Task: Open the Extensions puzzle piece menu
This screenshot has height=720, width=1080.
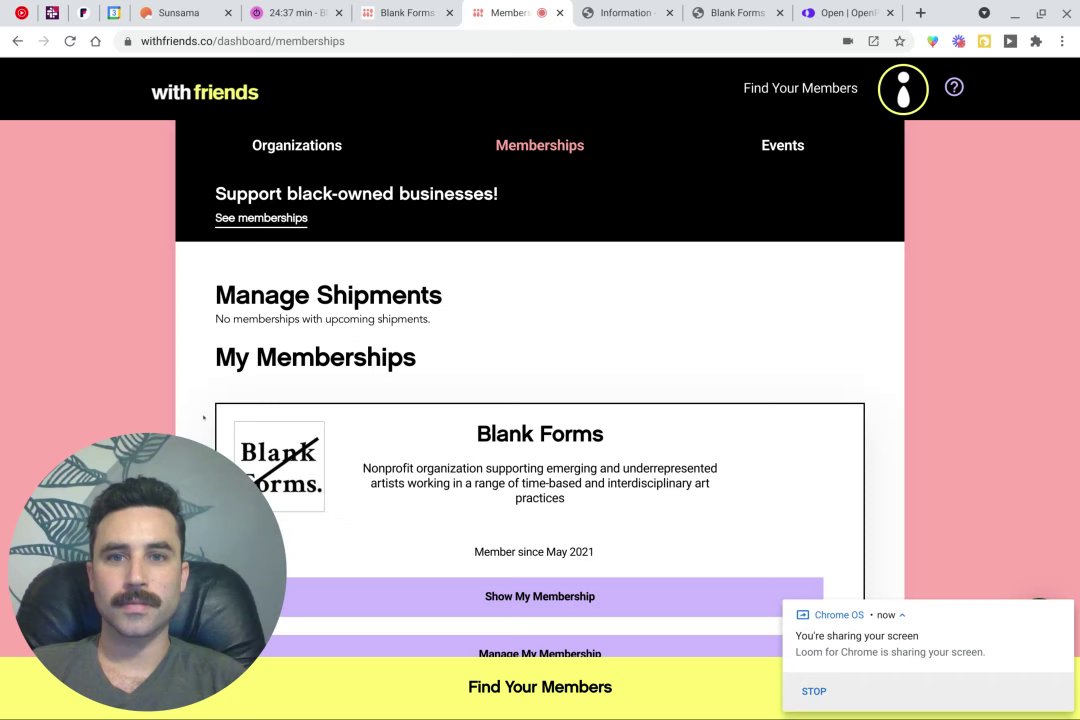Action: [1036, 41]
